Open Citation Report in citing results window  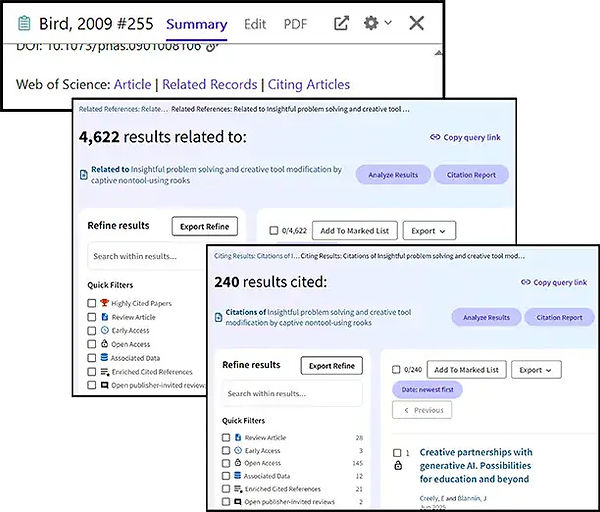coord(559,318)
